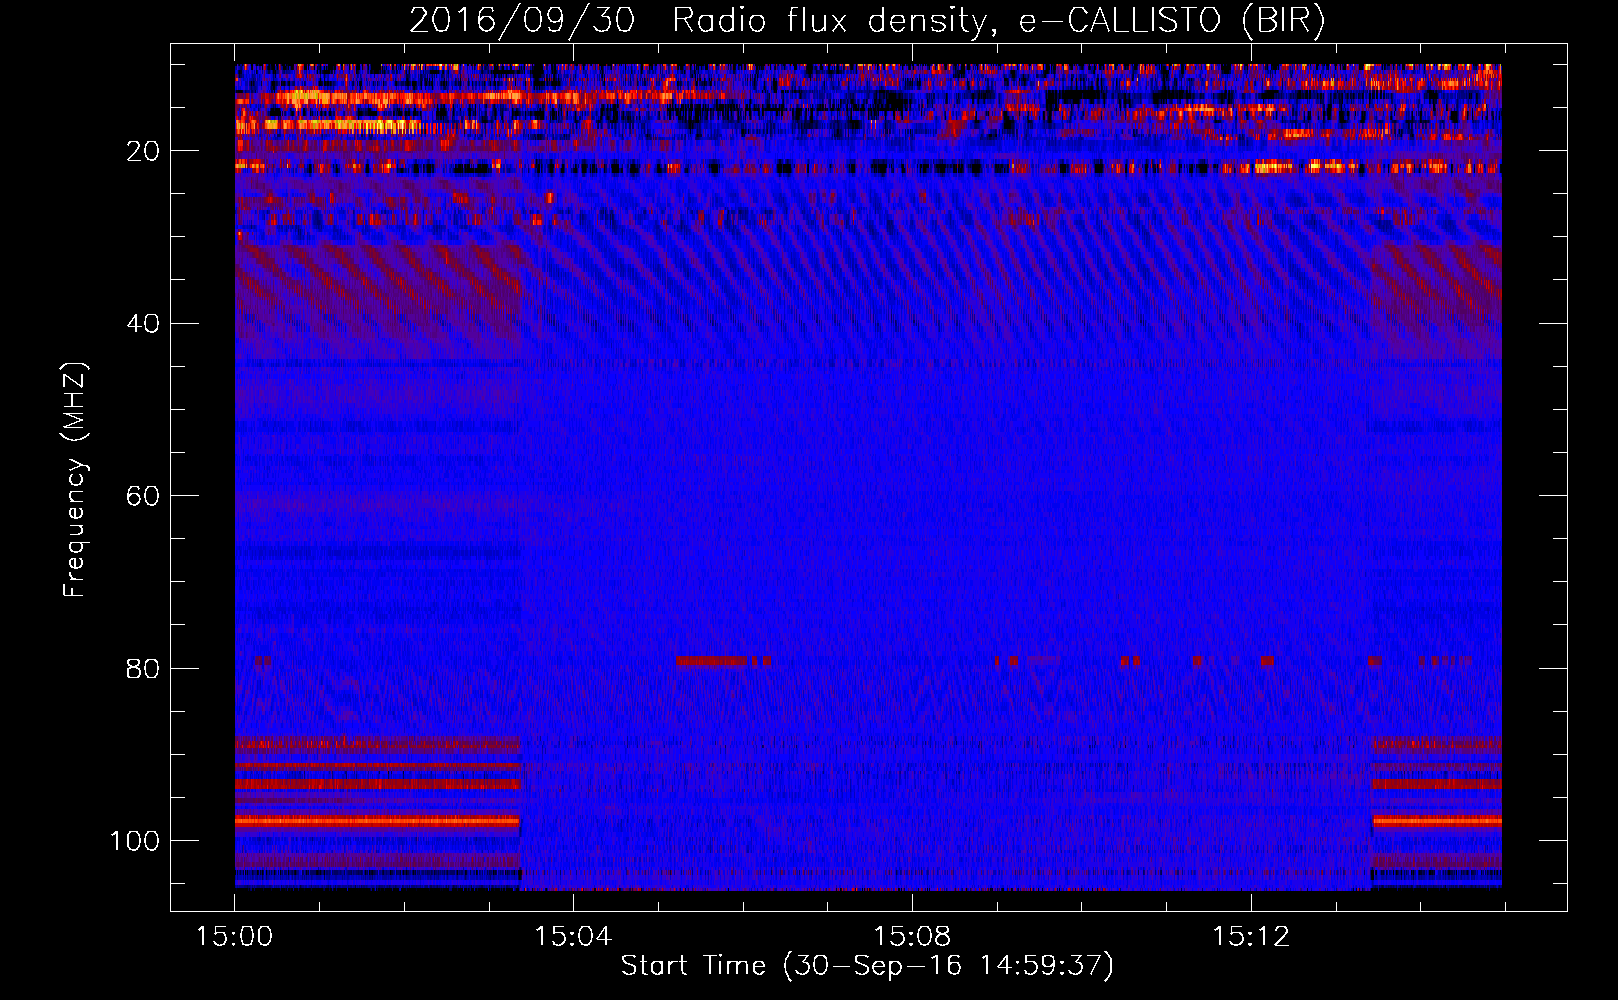Click the plot title '2016/09/30 Radio flux density, e-CALLISTO (BIR)'
The height and width of the screenshot is (1000, 1618).
click(x=867, y=20)
